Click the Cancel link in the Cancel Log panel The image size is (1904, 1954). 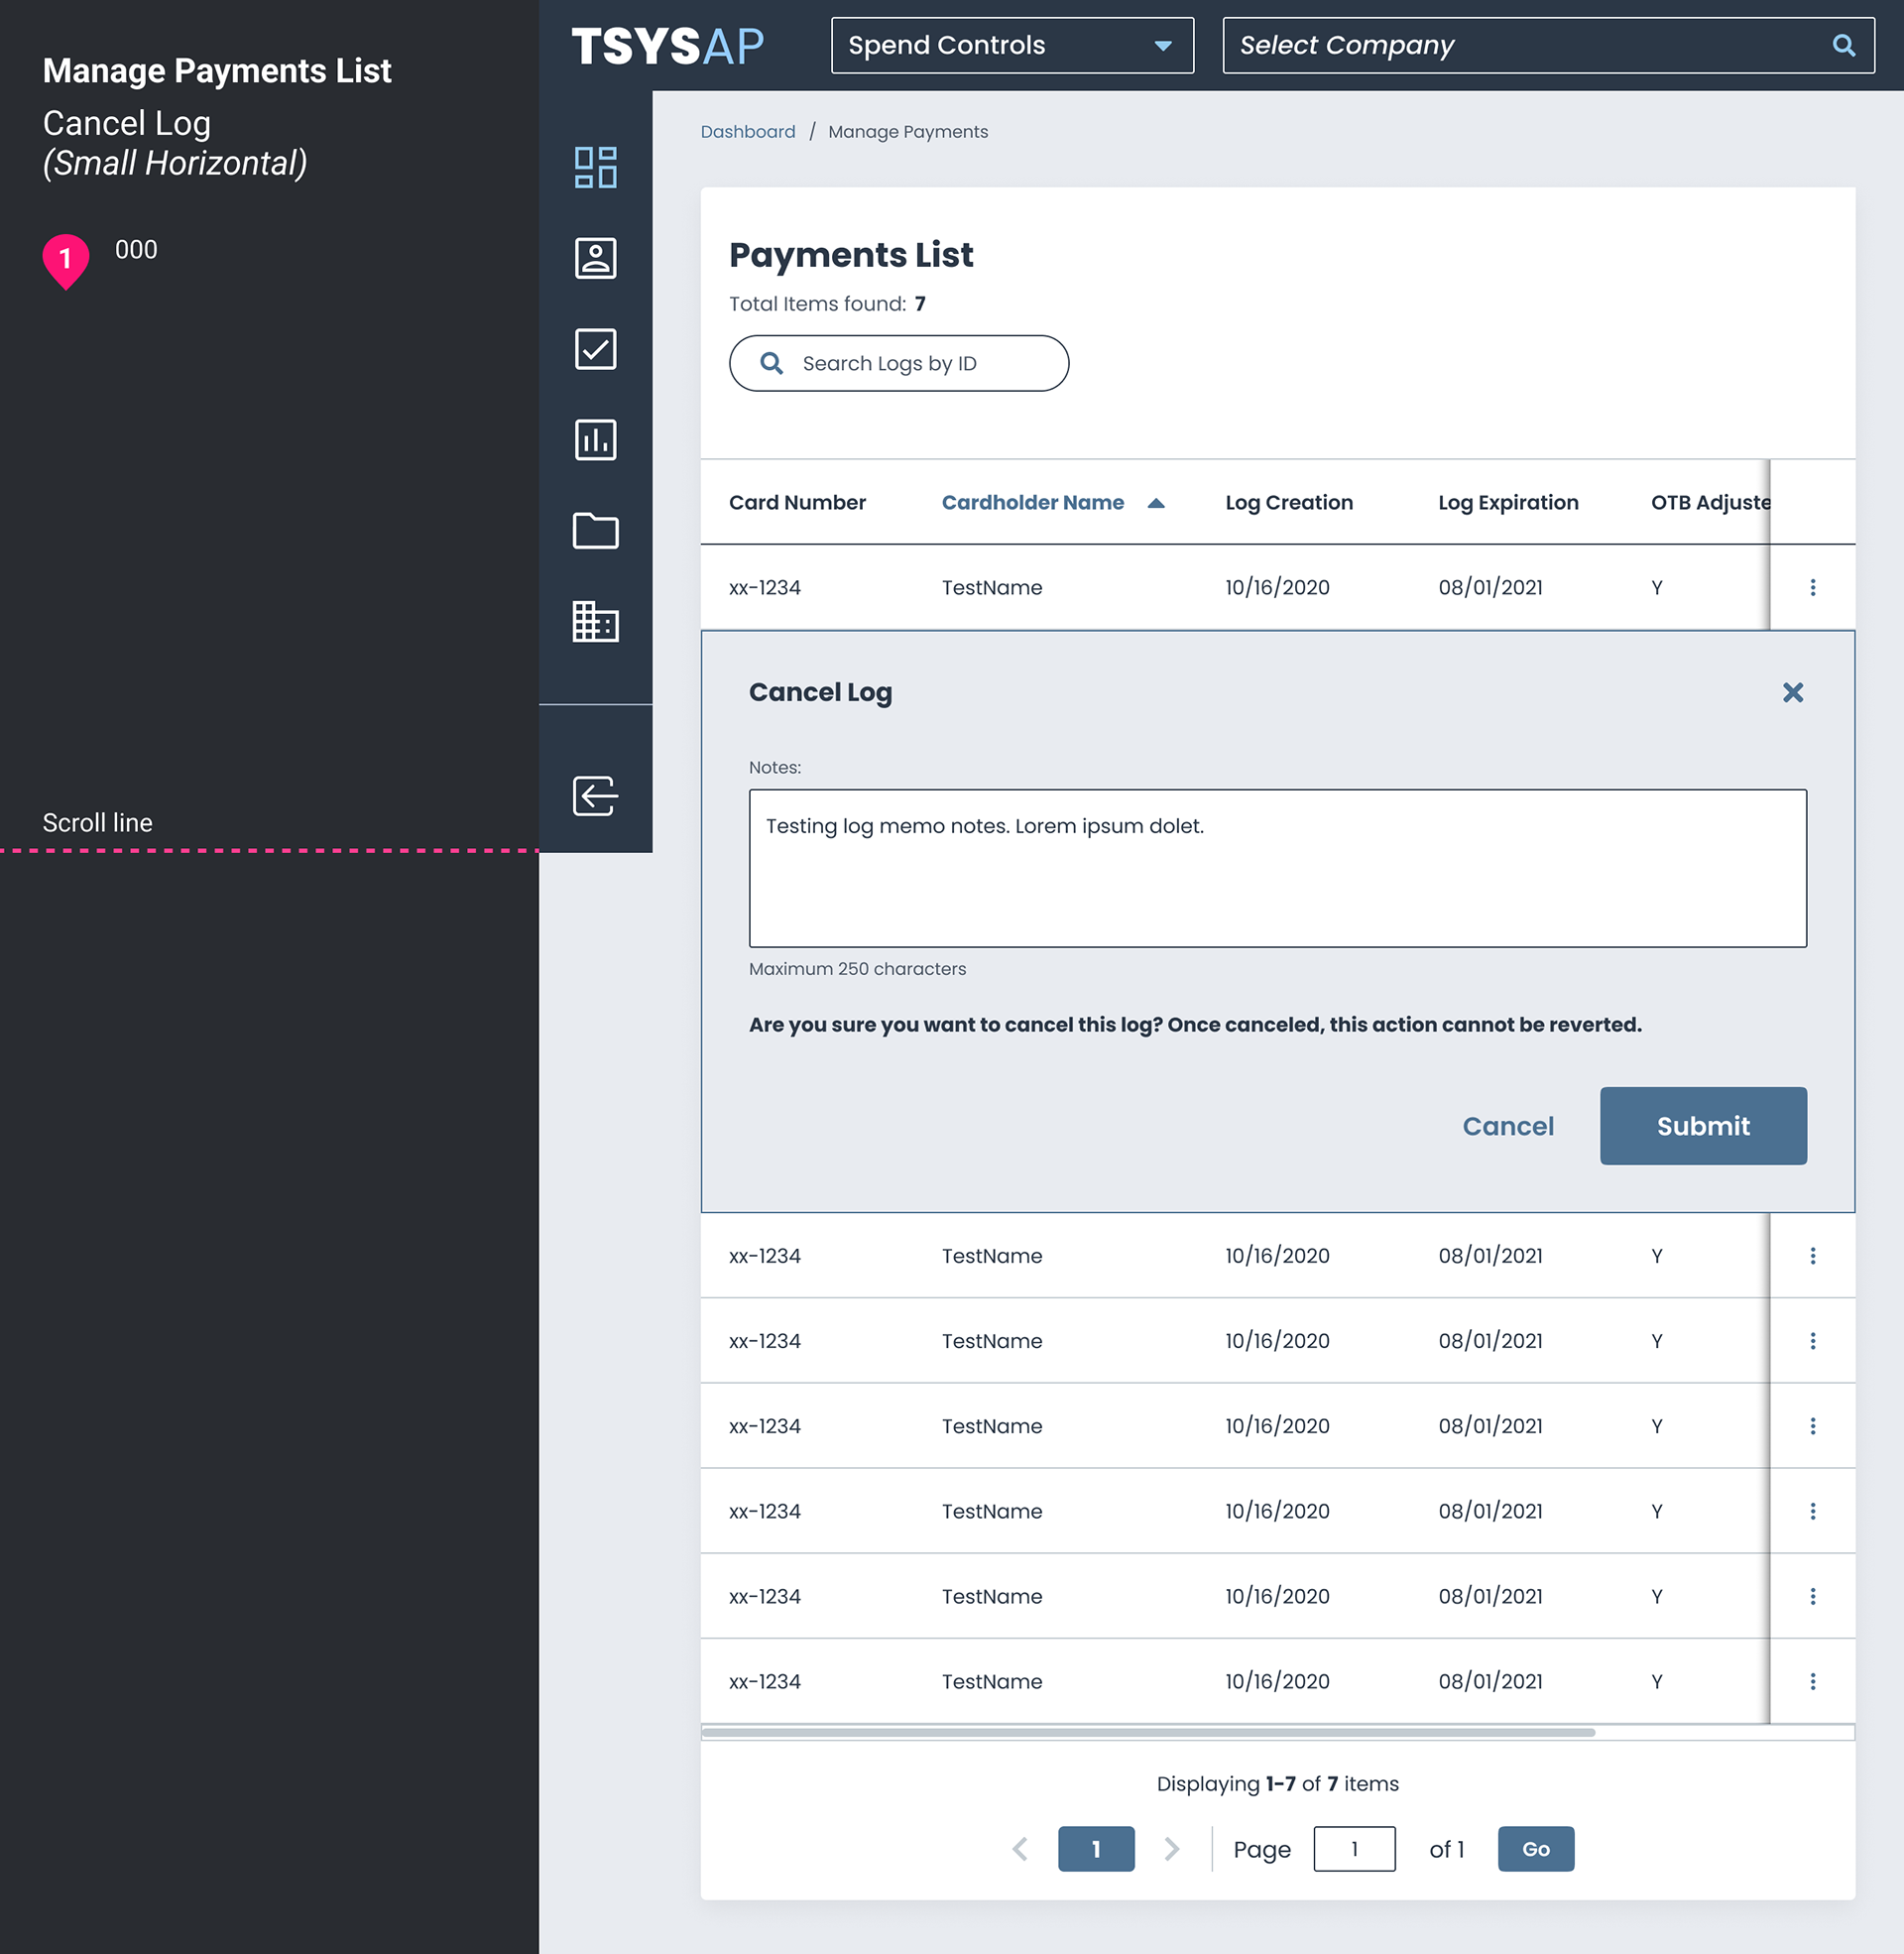[x=1507, y=1126]
